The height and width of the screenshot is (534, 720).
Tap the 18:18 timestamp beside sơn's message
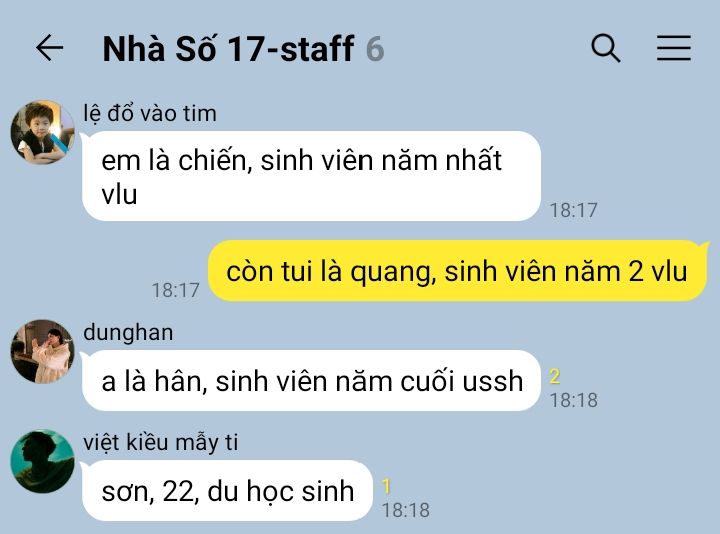[405, 510]
